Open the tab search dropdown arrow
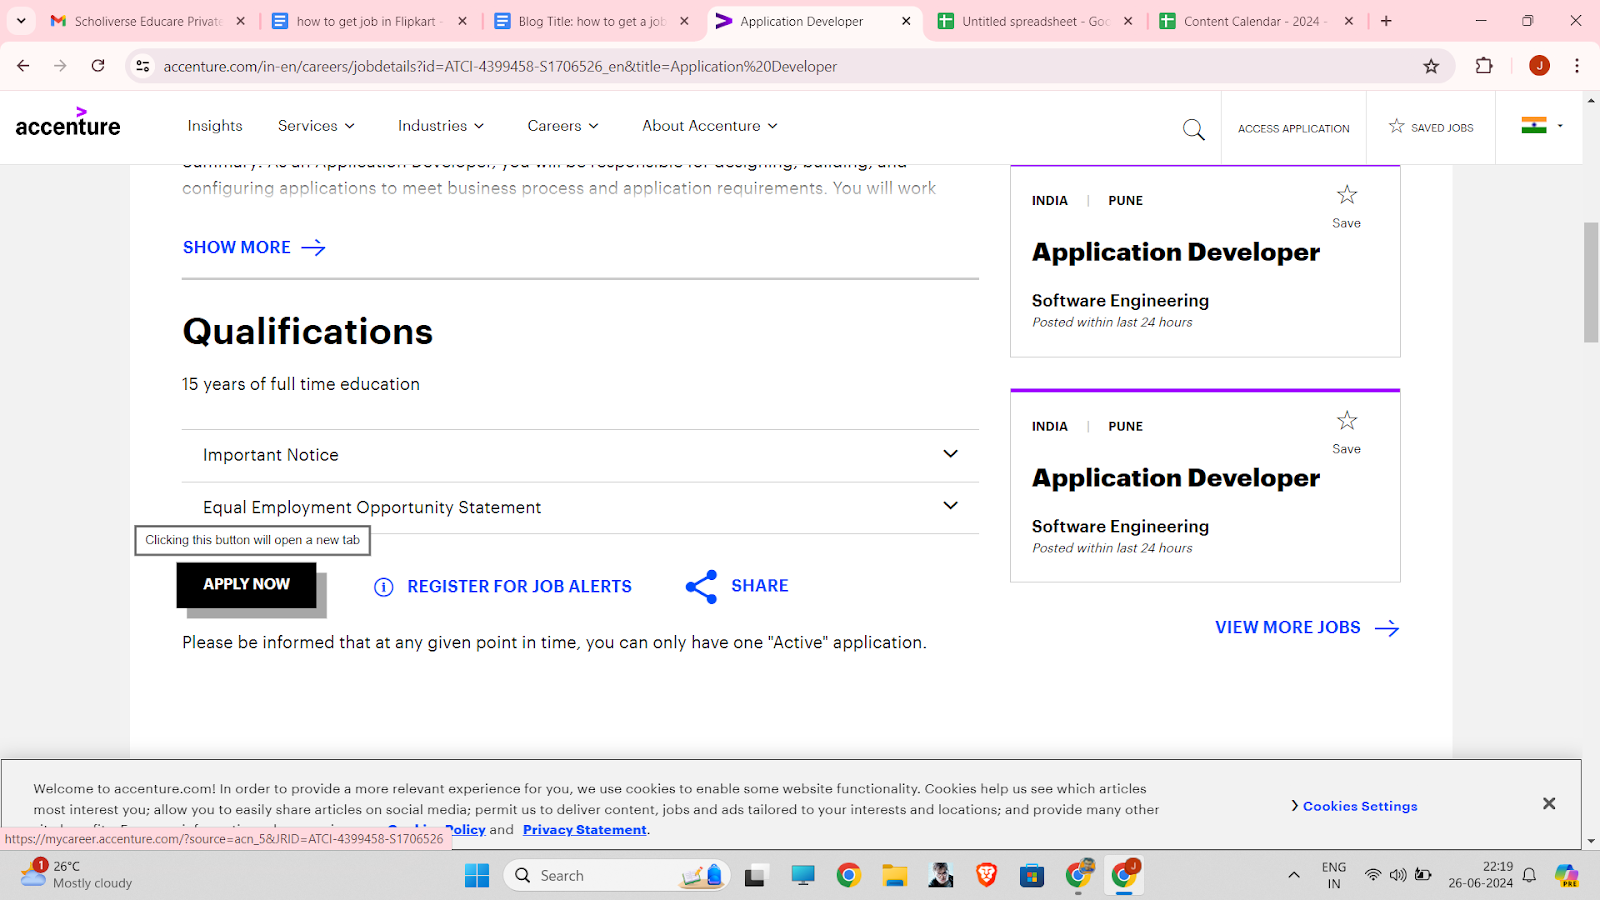 (x=21, y=21)
